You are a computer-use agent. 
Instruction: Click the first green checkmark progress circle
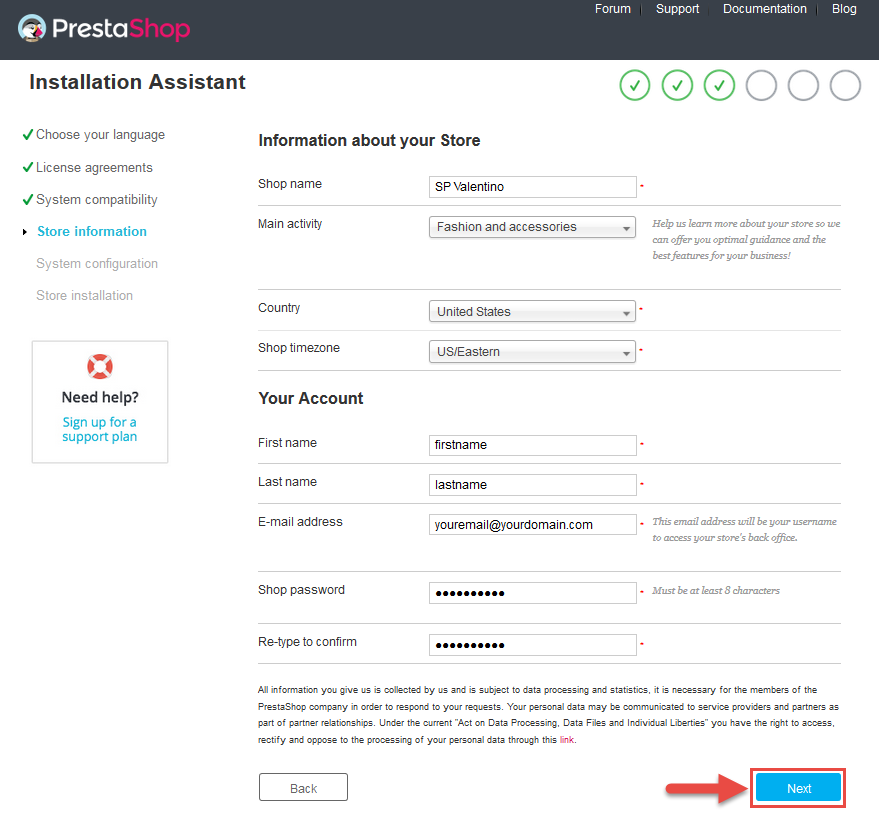coord(635,86)
